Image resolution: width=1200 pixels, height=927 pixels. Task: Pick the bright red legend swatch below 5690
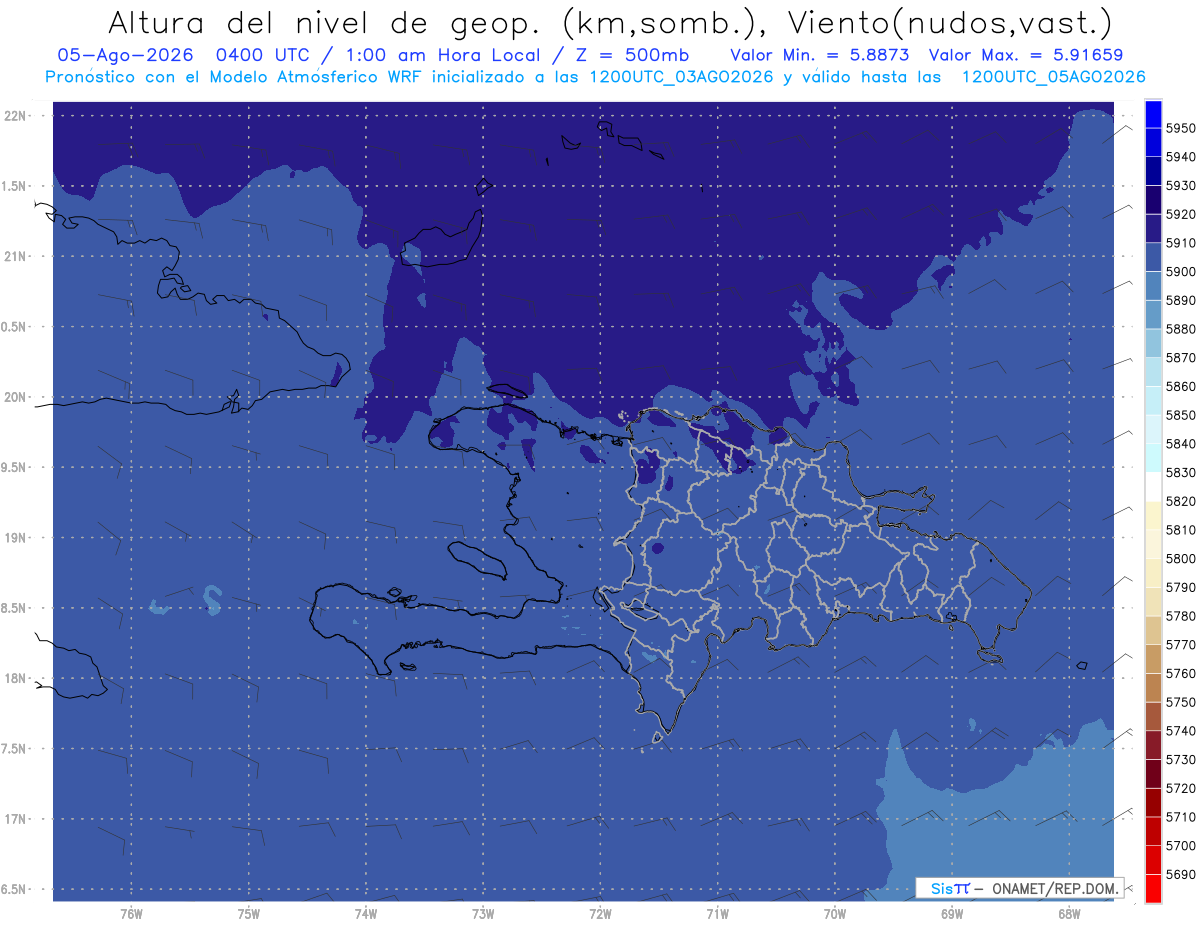(1153, 888)
